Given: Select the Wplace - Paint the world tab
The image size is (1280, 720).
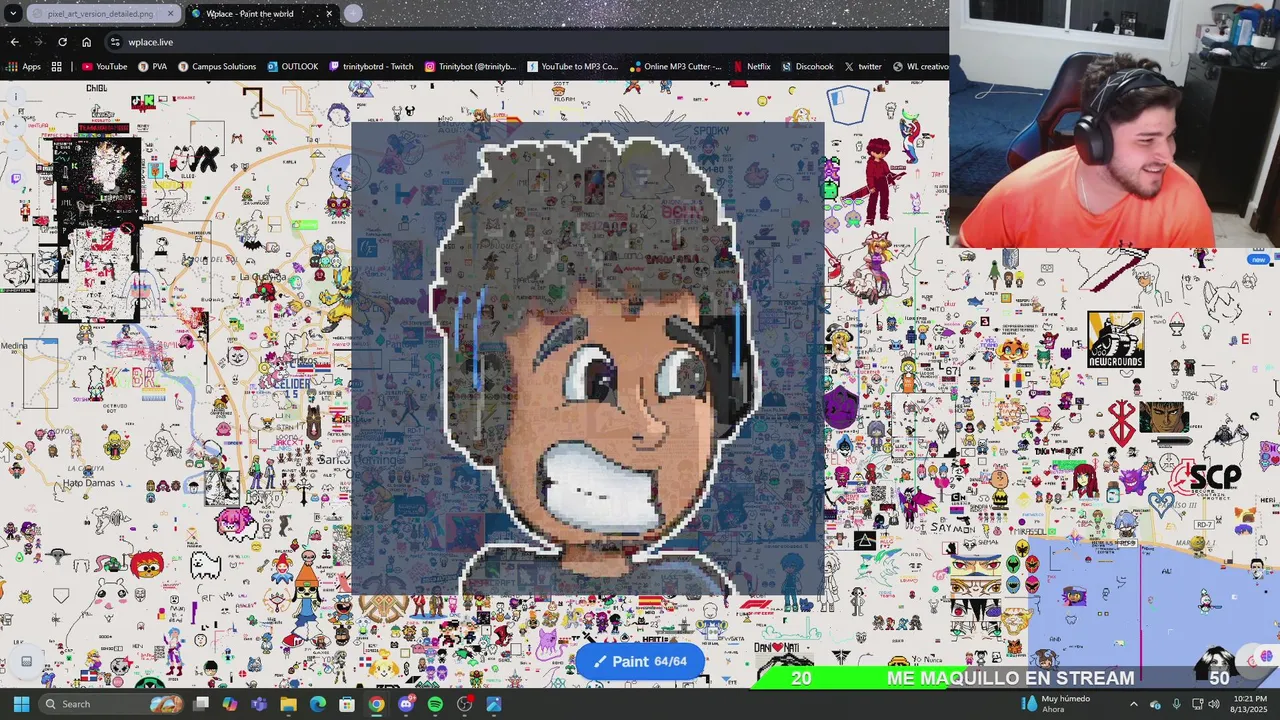Looking at the screenshot, I should (x=260, y=14).
